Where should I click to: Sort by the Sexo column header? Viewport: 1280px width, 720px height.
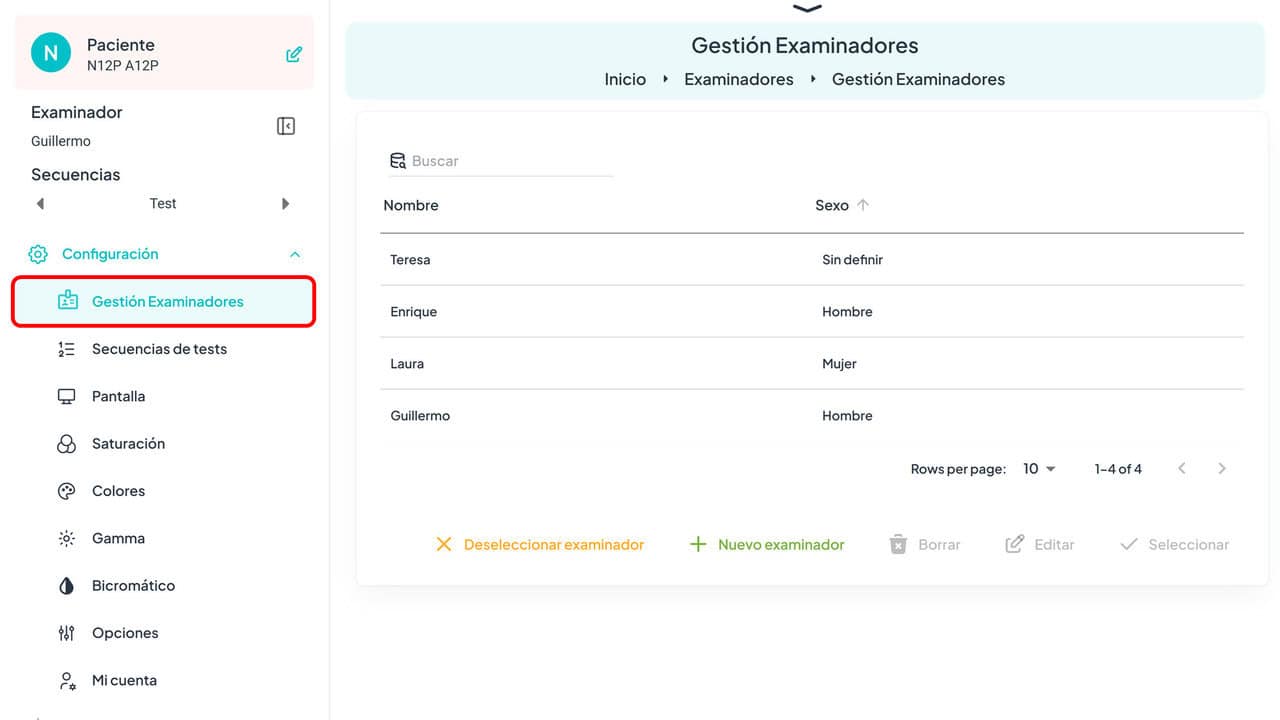(x=832, y=205)
